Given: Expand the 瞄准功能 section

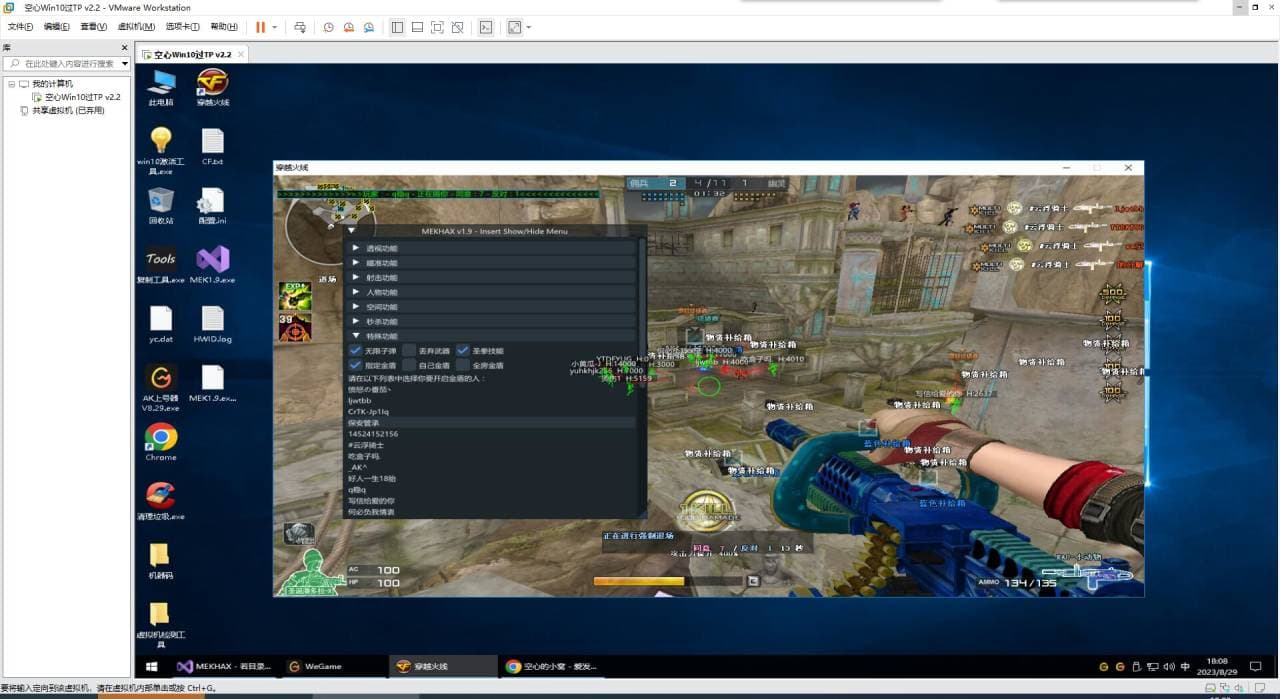Looking at the screenshot, I should (490, 263).
